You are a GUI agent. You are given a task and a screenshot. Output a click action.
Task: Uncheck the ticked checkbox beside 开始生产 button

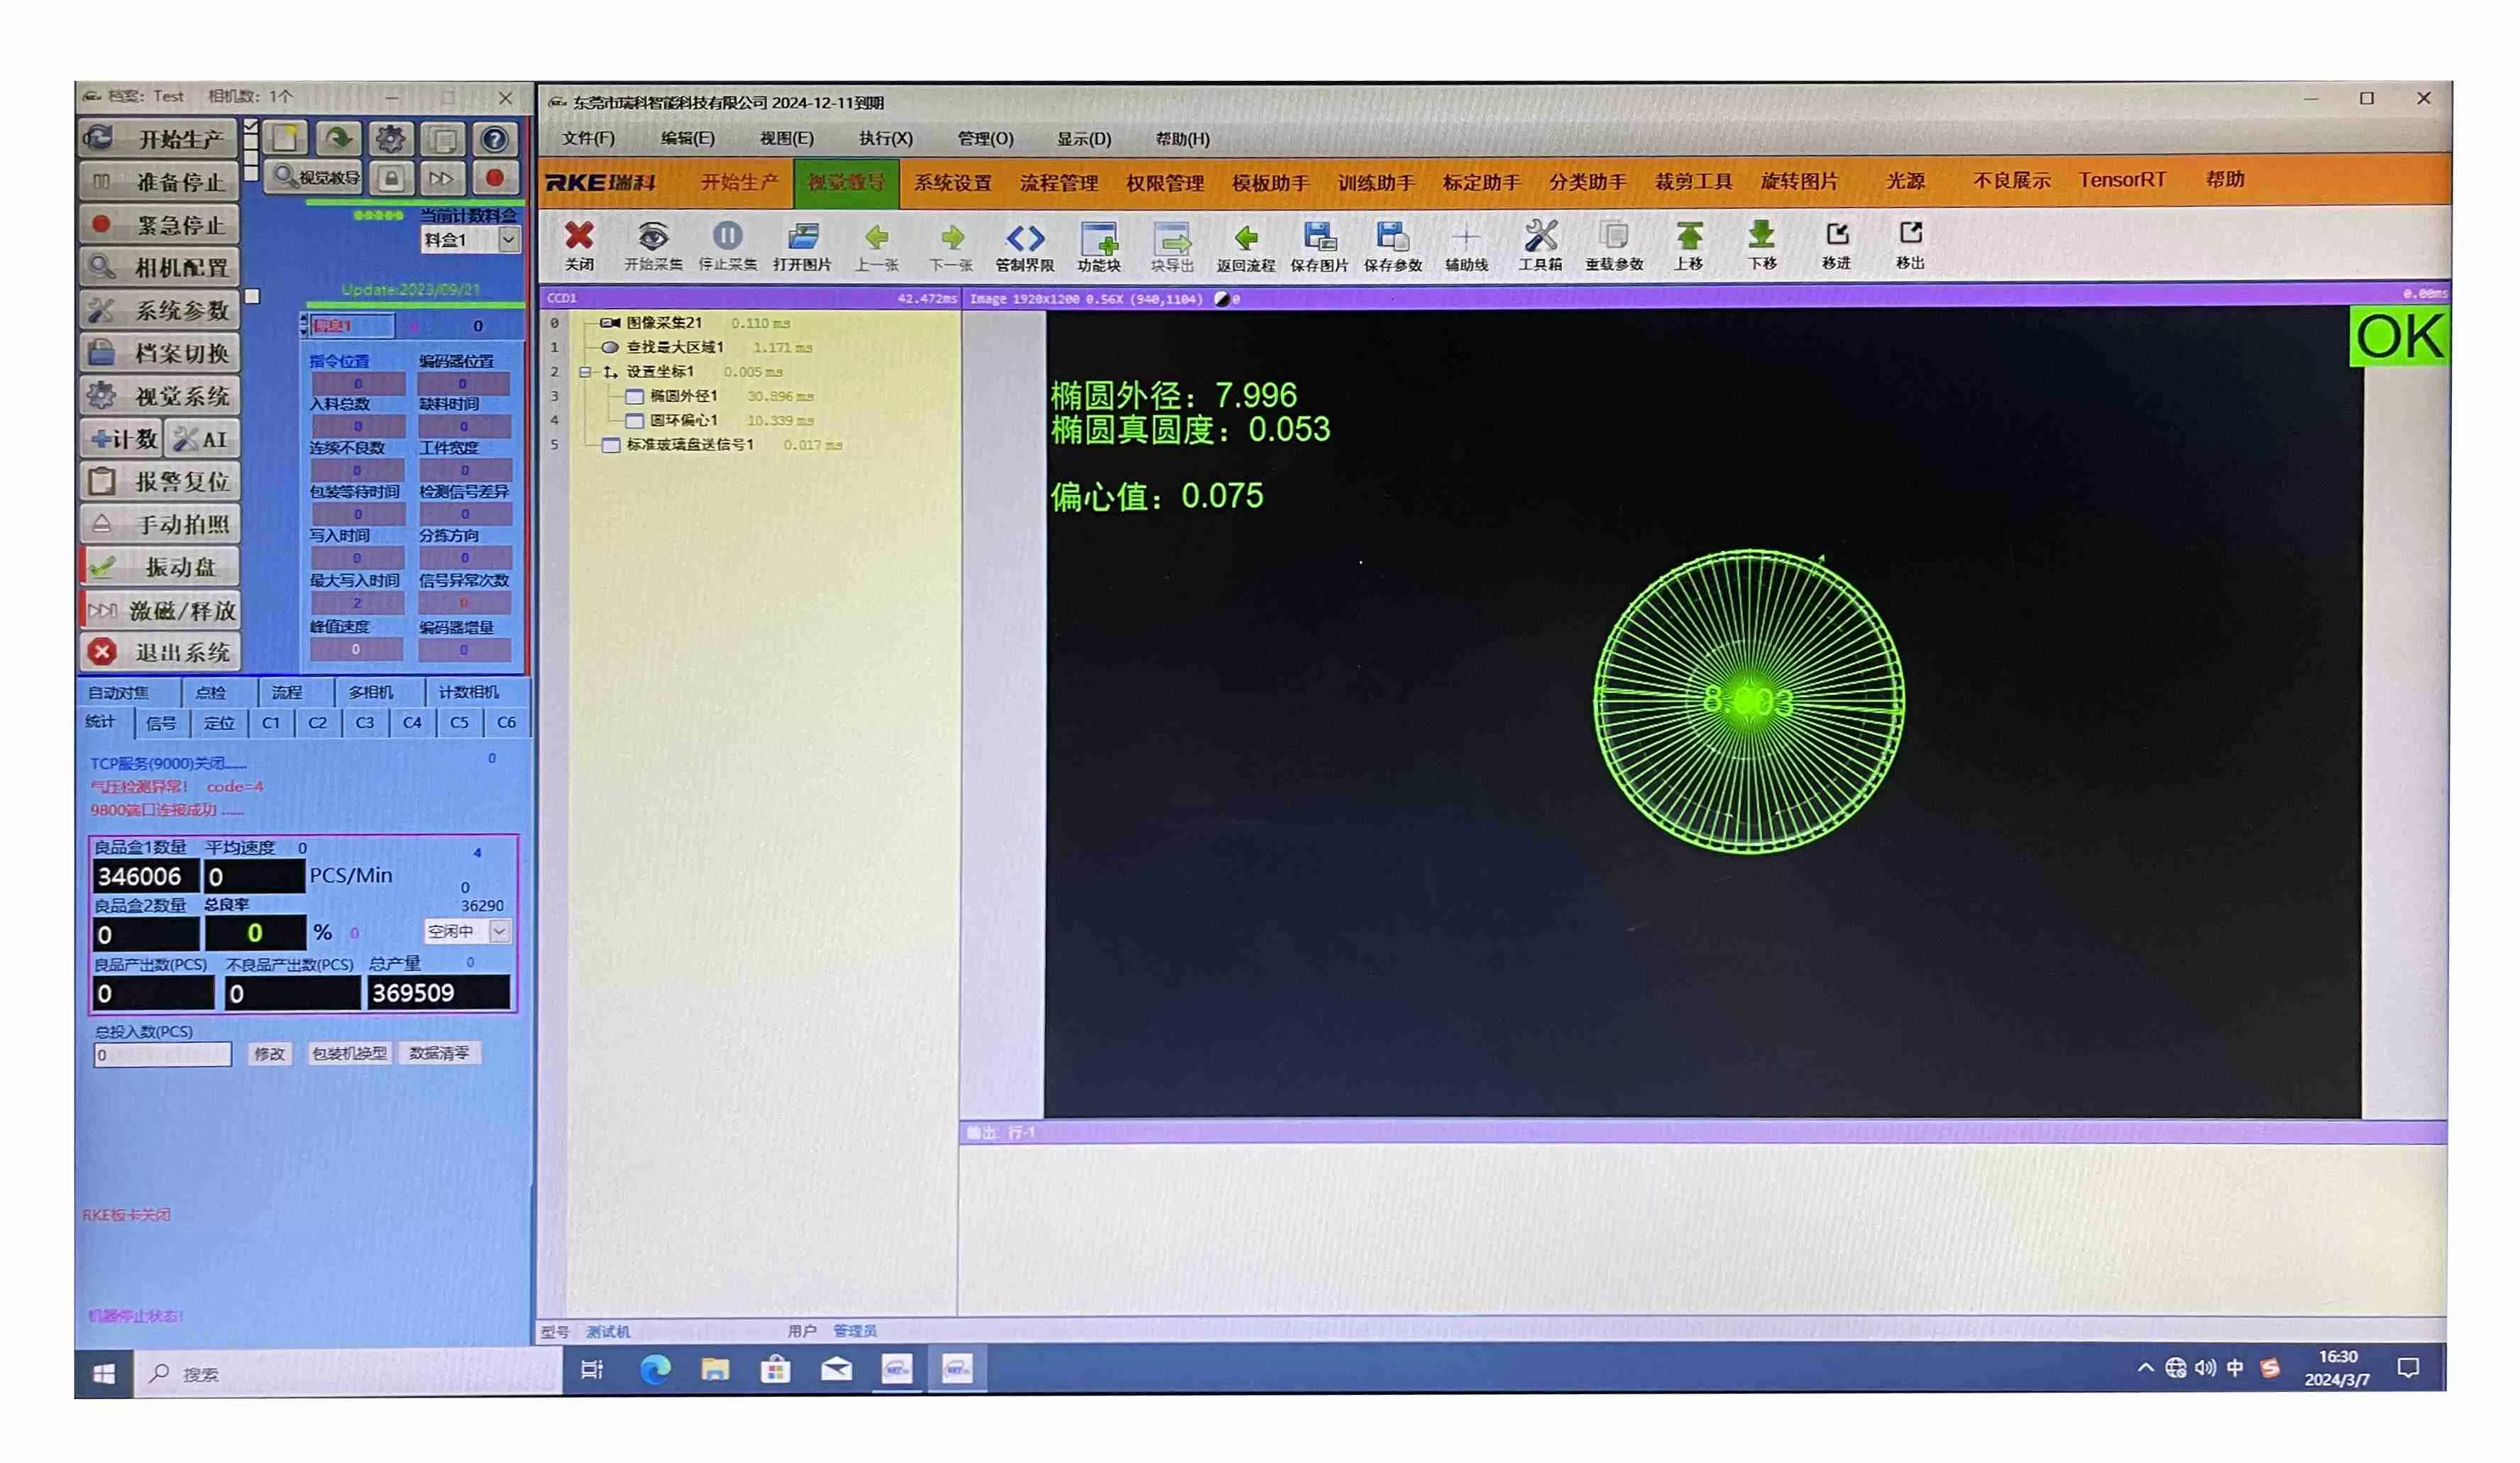(251, 127)
